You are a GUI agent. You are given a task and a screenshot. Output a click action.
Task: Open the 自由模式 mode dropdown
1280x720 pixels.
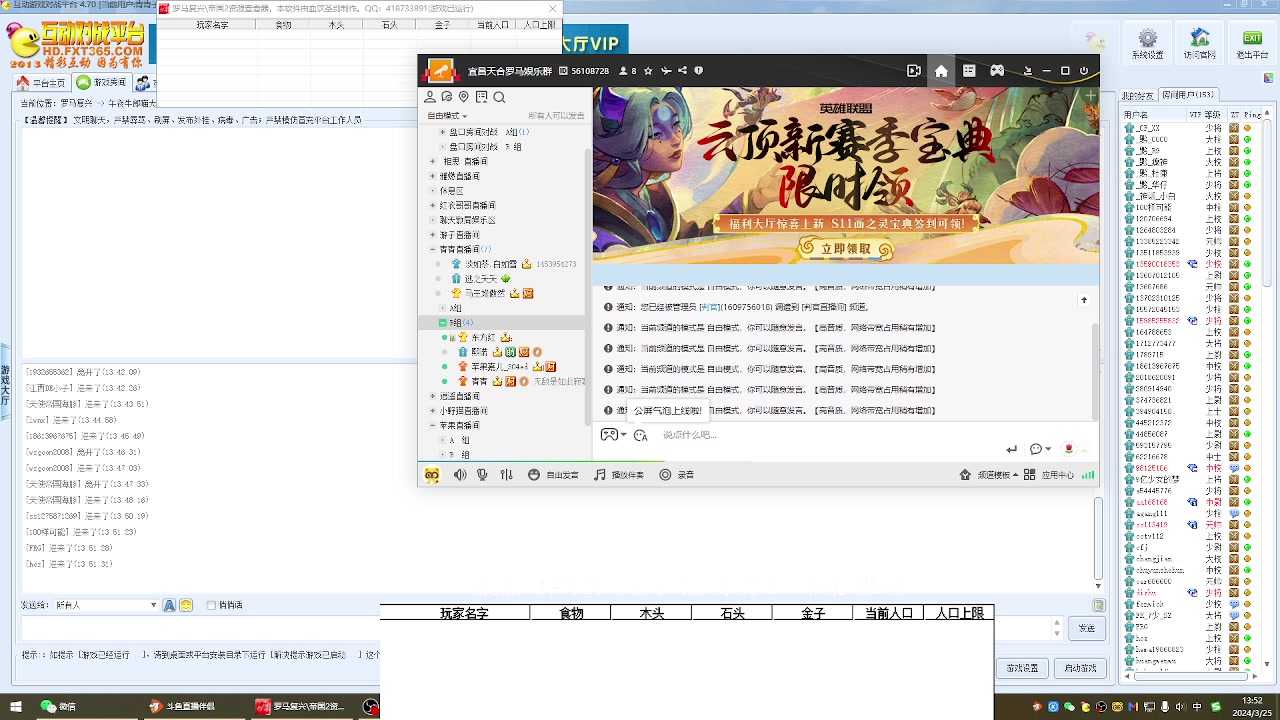point(447,116)
